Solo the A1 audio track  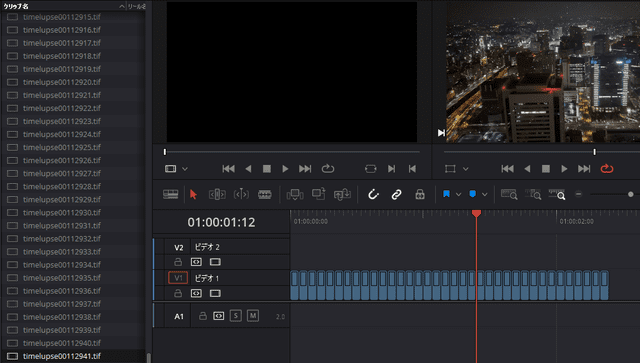(236, 316)
